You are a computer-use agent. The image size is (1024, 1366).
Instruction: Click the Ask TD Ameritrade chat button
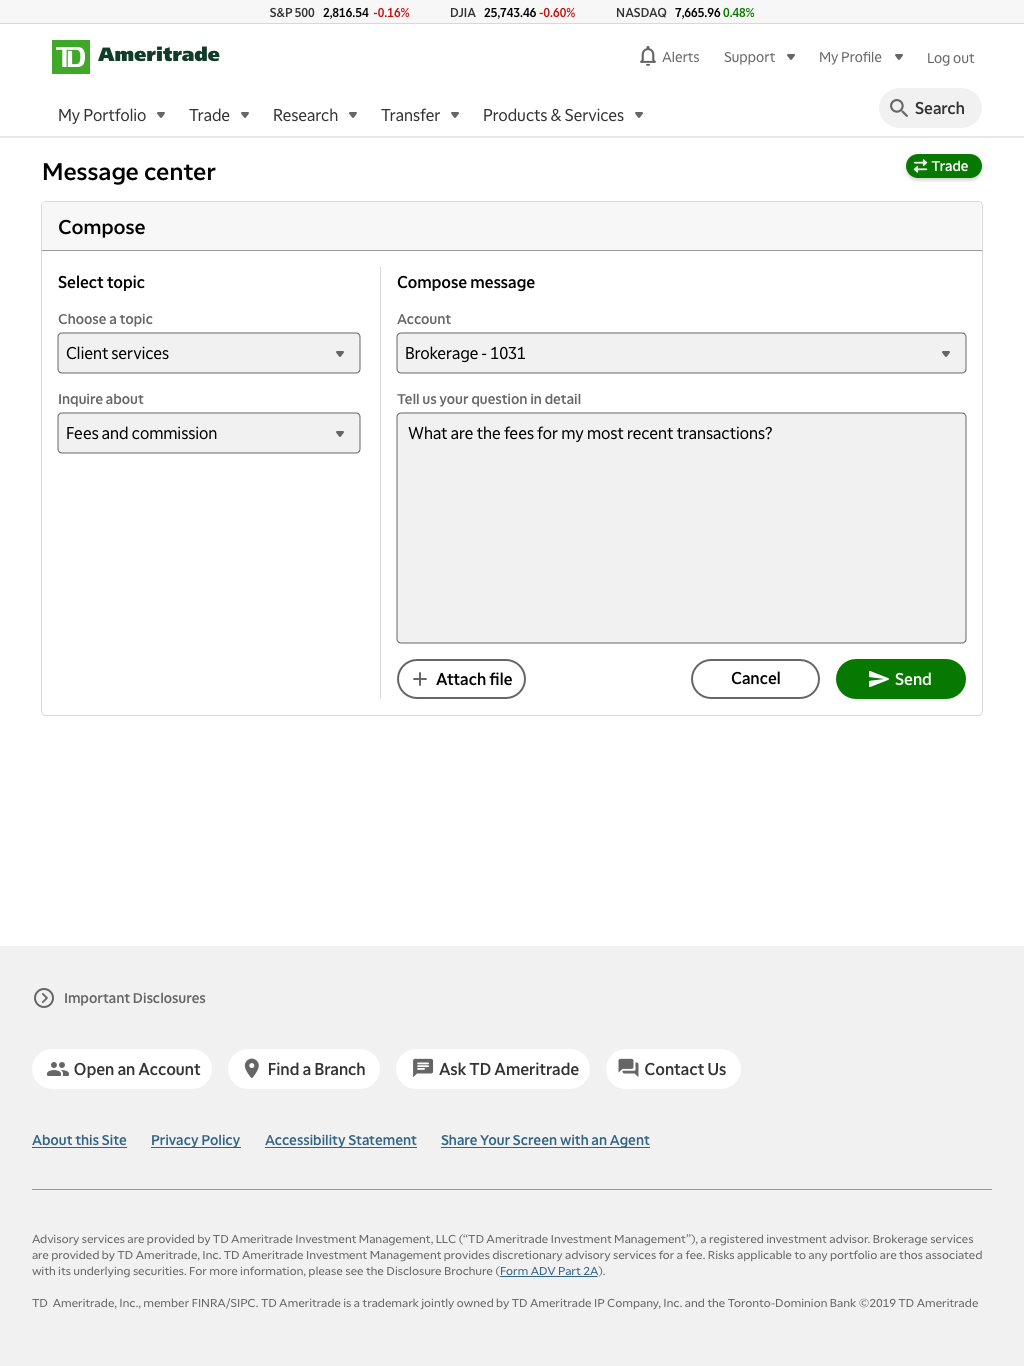[493, 1069]
